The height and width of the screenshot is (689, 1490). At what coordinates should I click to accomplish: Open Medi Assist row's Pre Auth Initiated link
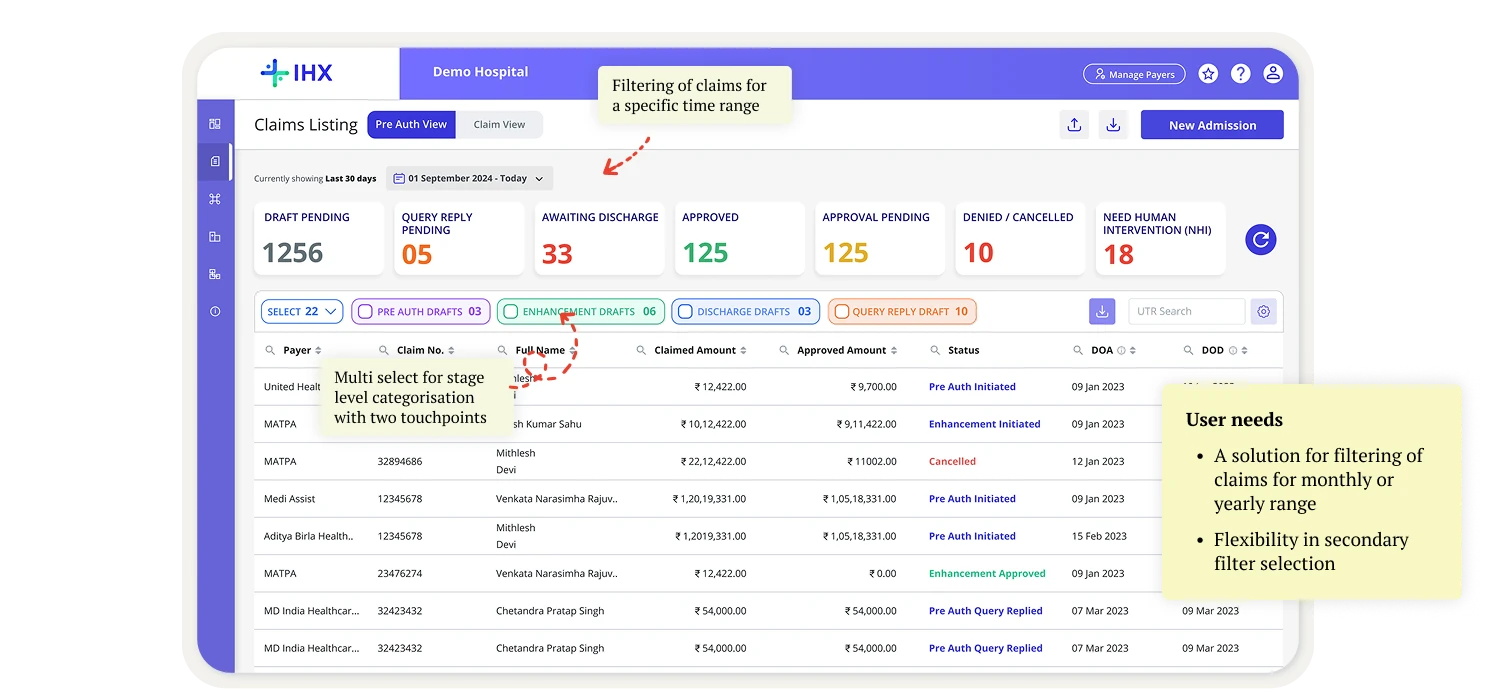pos(972,499)
